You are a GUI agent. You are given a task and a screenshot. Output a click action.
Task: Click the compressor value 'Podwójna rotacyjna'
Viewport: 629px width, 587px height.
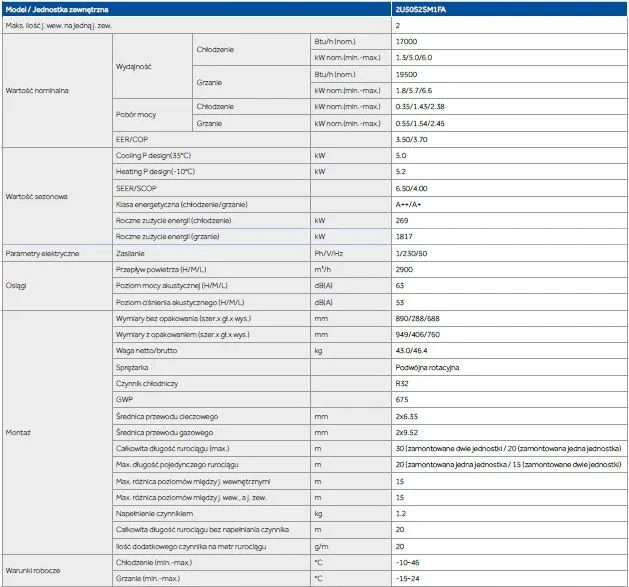click(x=427, y=368)
